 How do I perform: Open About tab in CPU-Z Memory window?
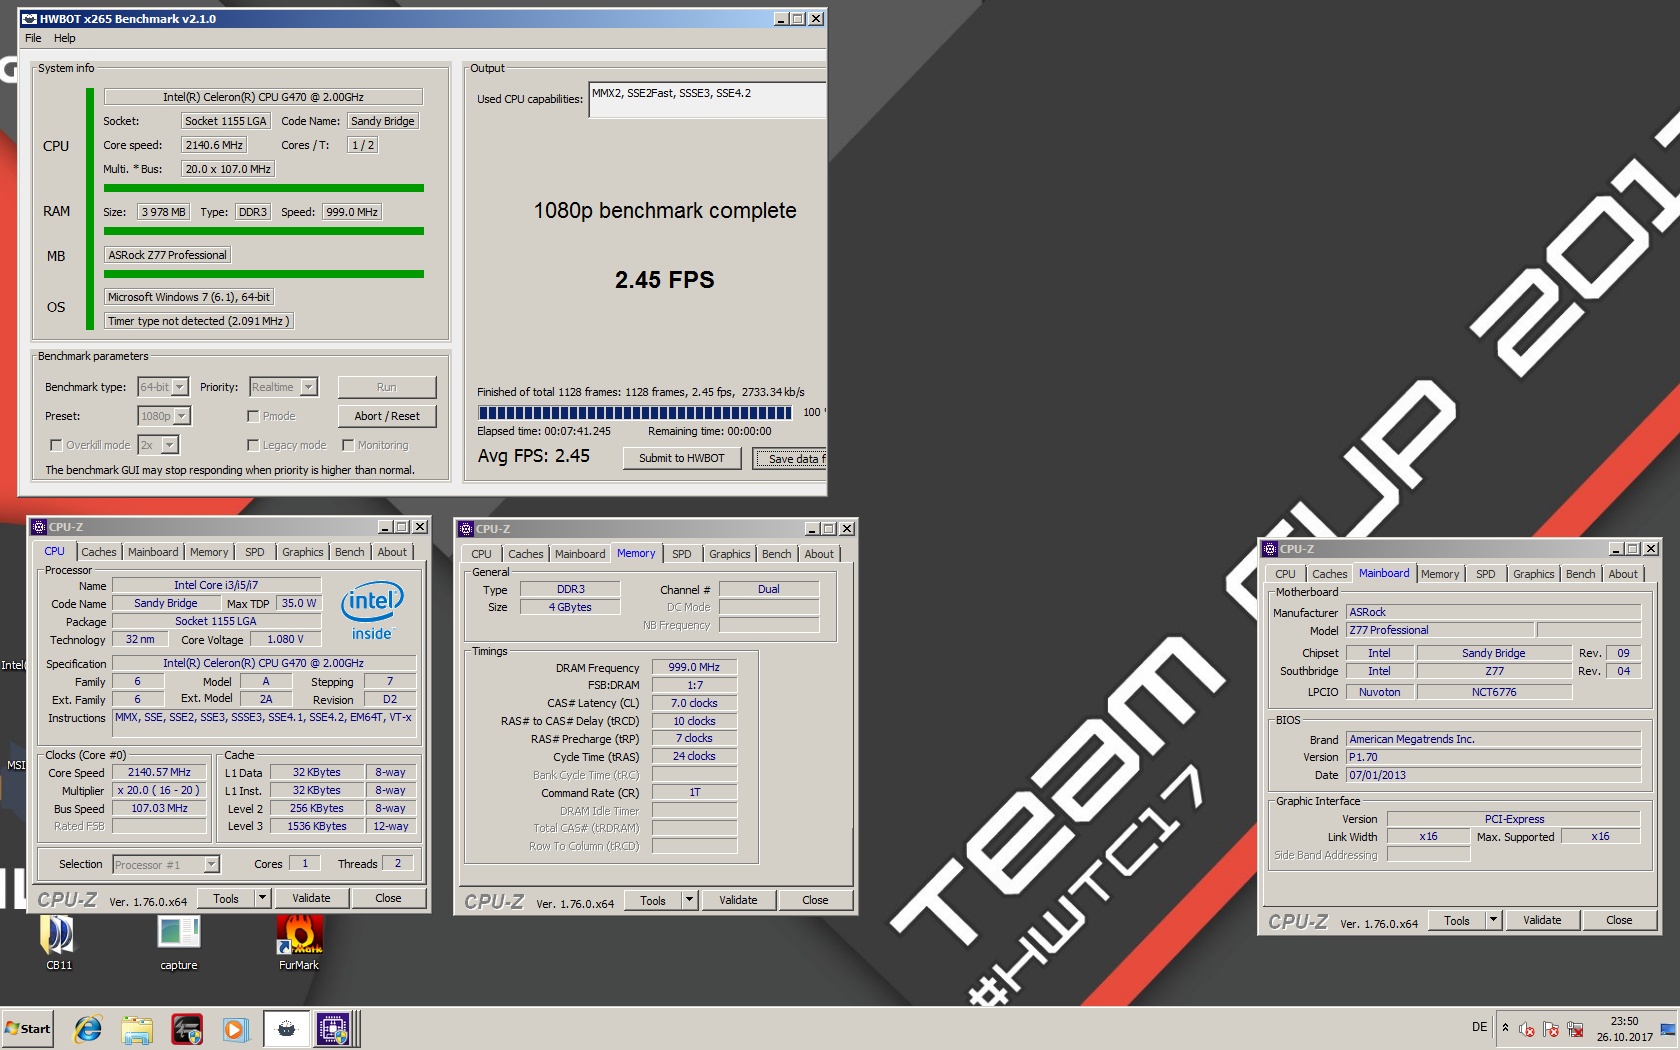pos(819,554)
